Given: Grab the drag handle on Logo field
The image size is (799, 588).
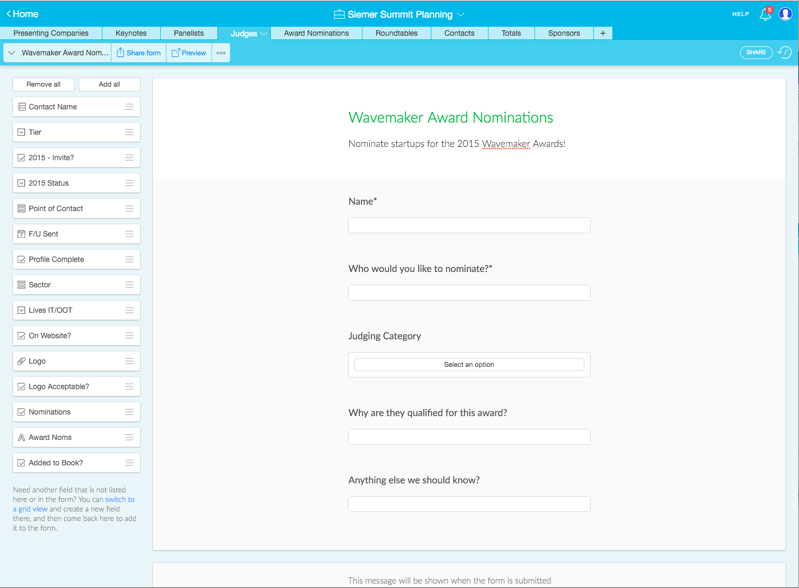Looking at the screenshot, I should click(129, 361).
